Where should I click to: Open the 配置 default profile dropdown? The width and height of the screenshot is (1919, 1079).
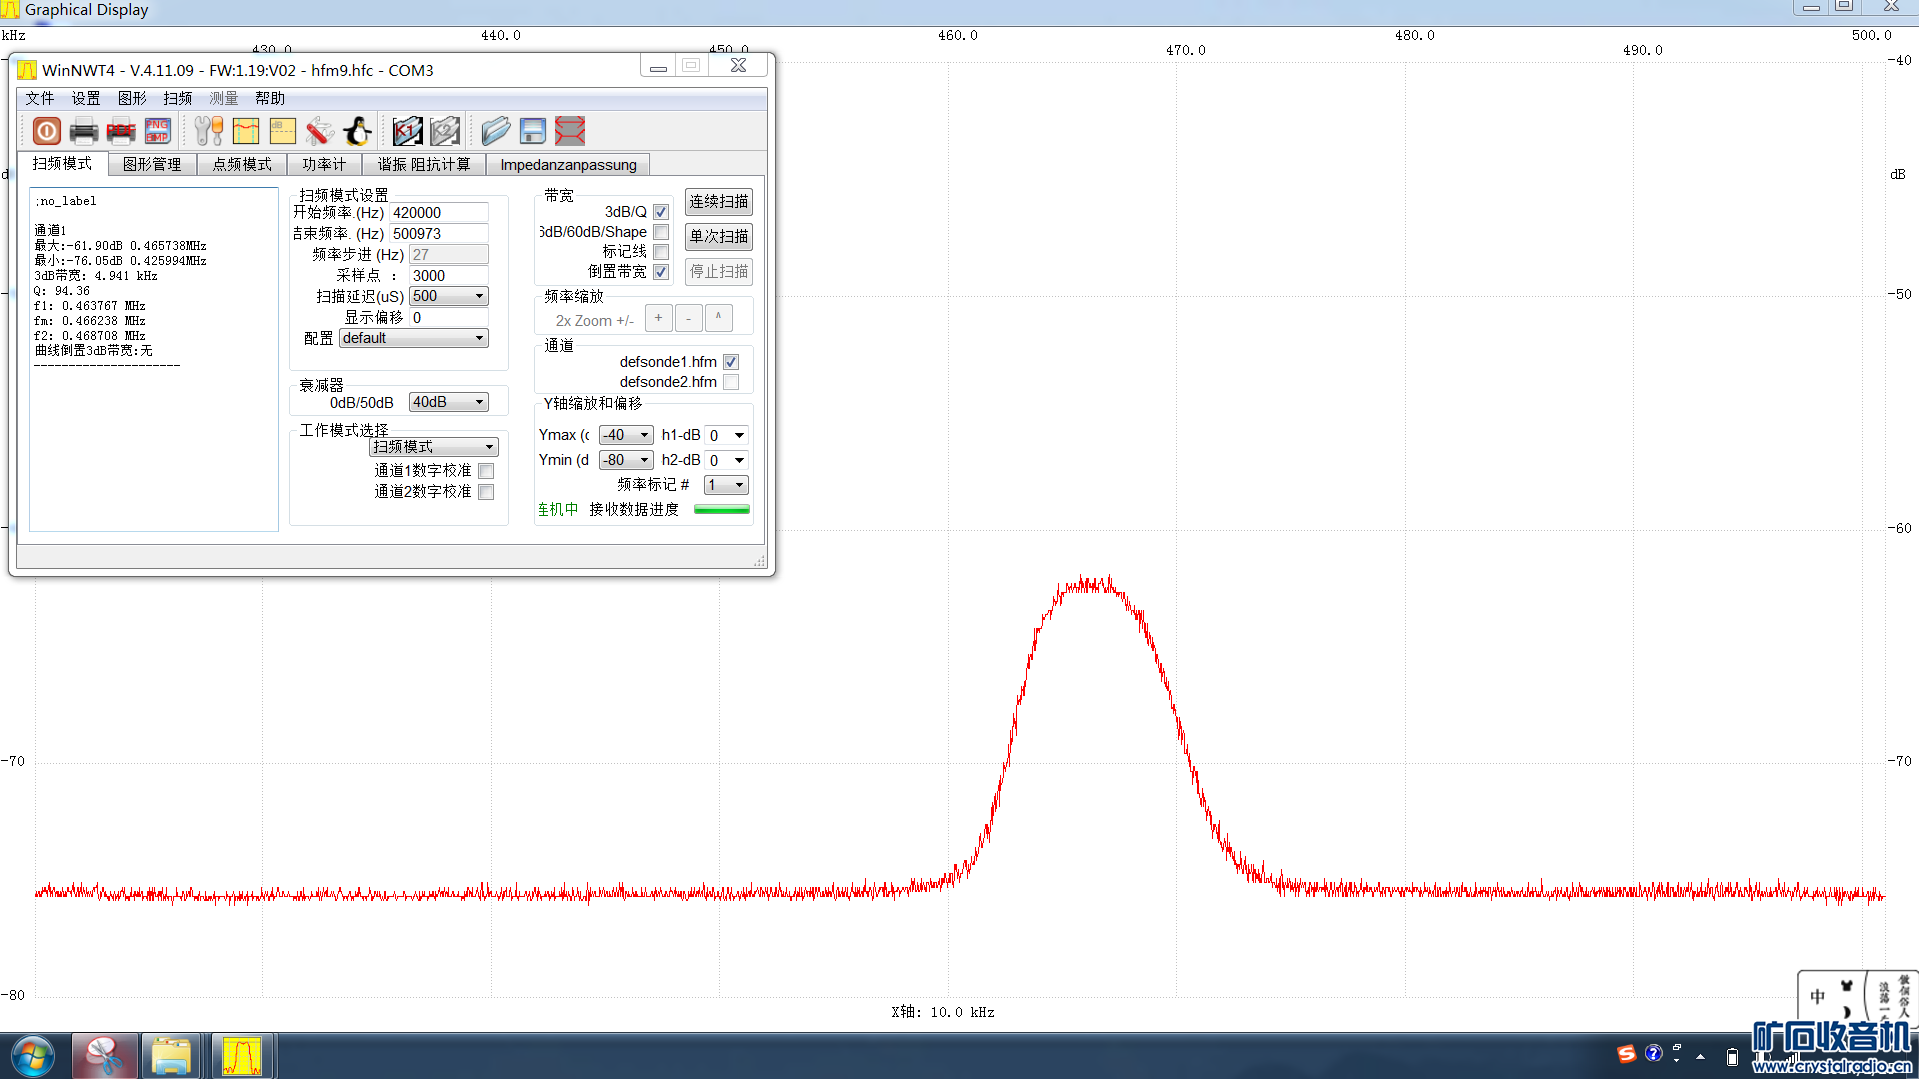414,338
